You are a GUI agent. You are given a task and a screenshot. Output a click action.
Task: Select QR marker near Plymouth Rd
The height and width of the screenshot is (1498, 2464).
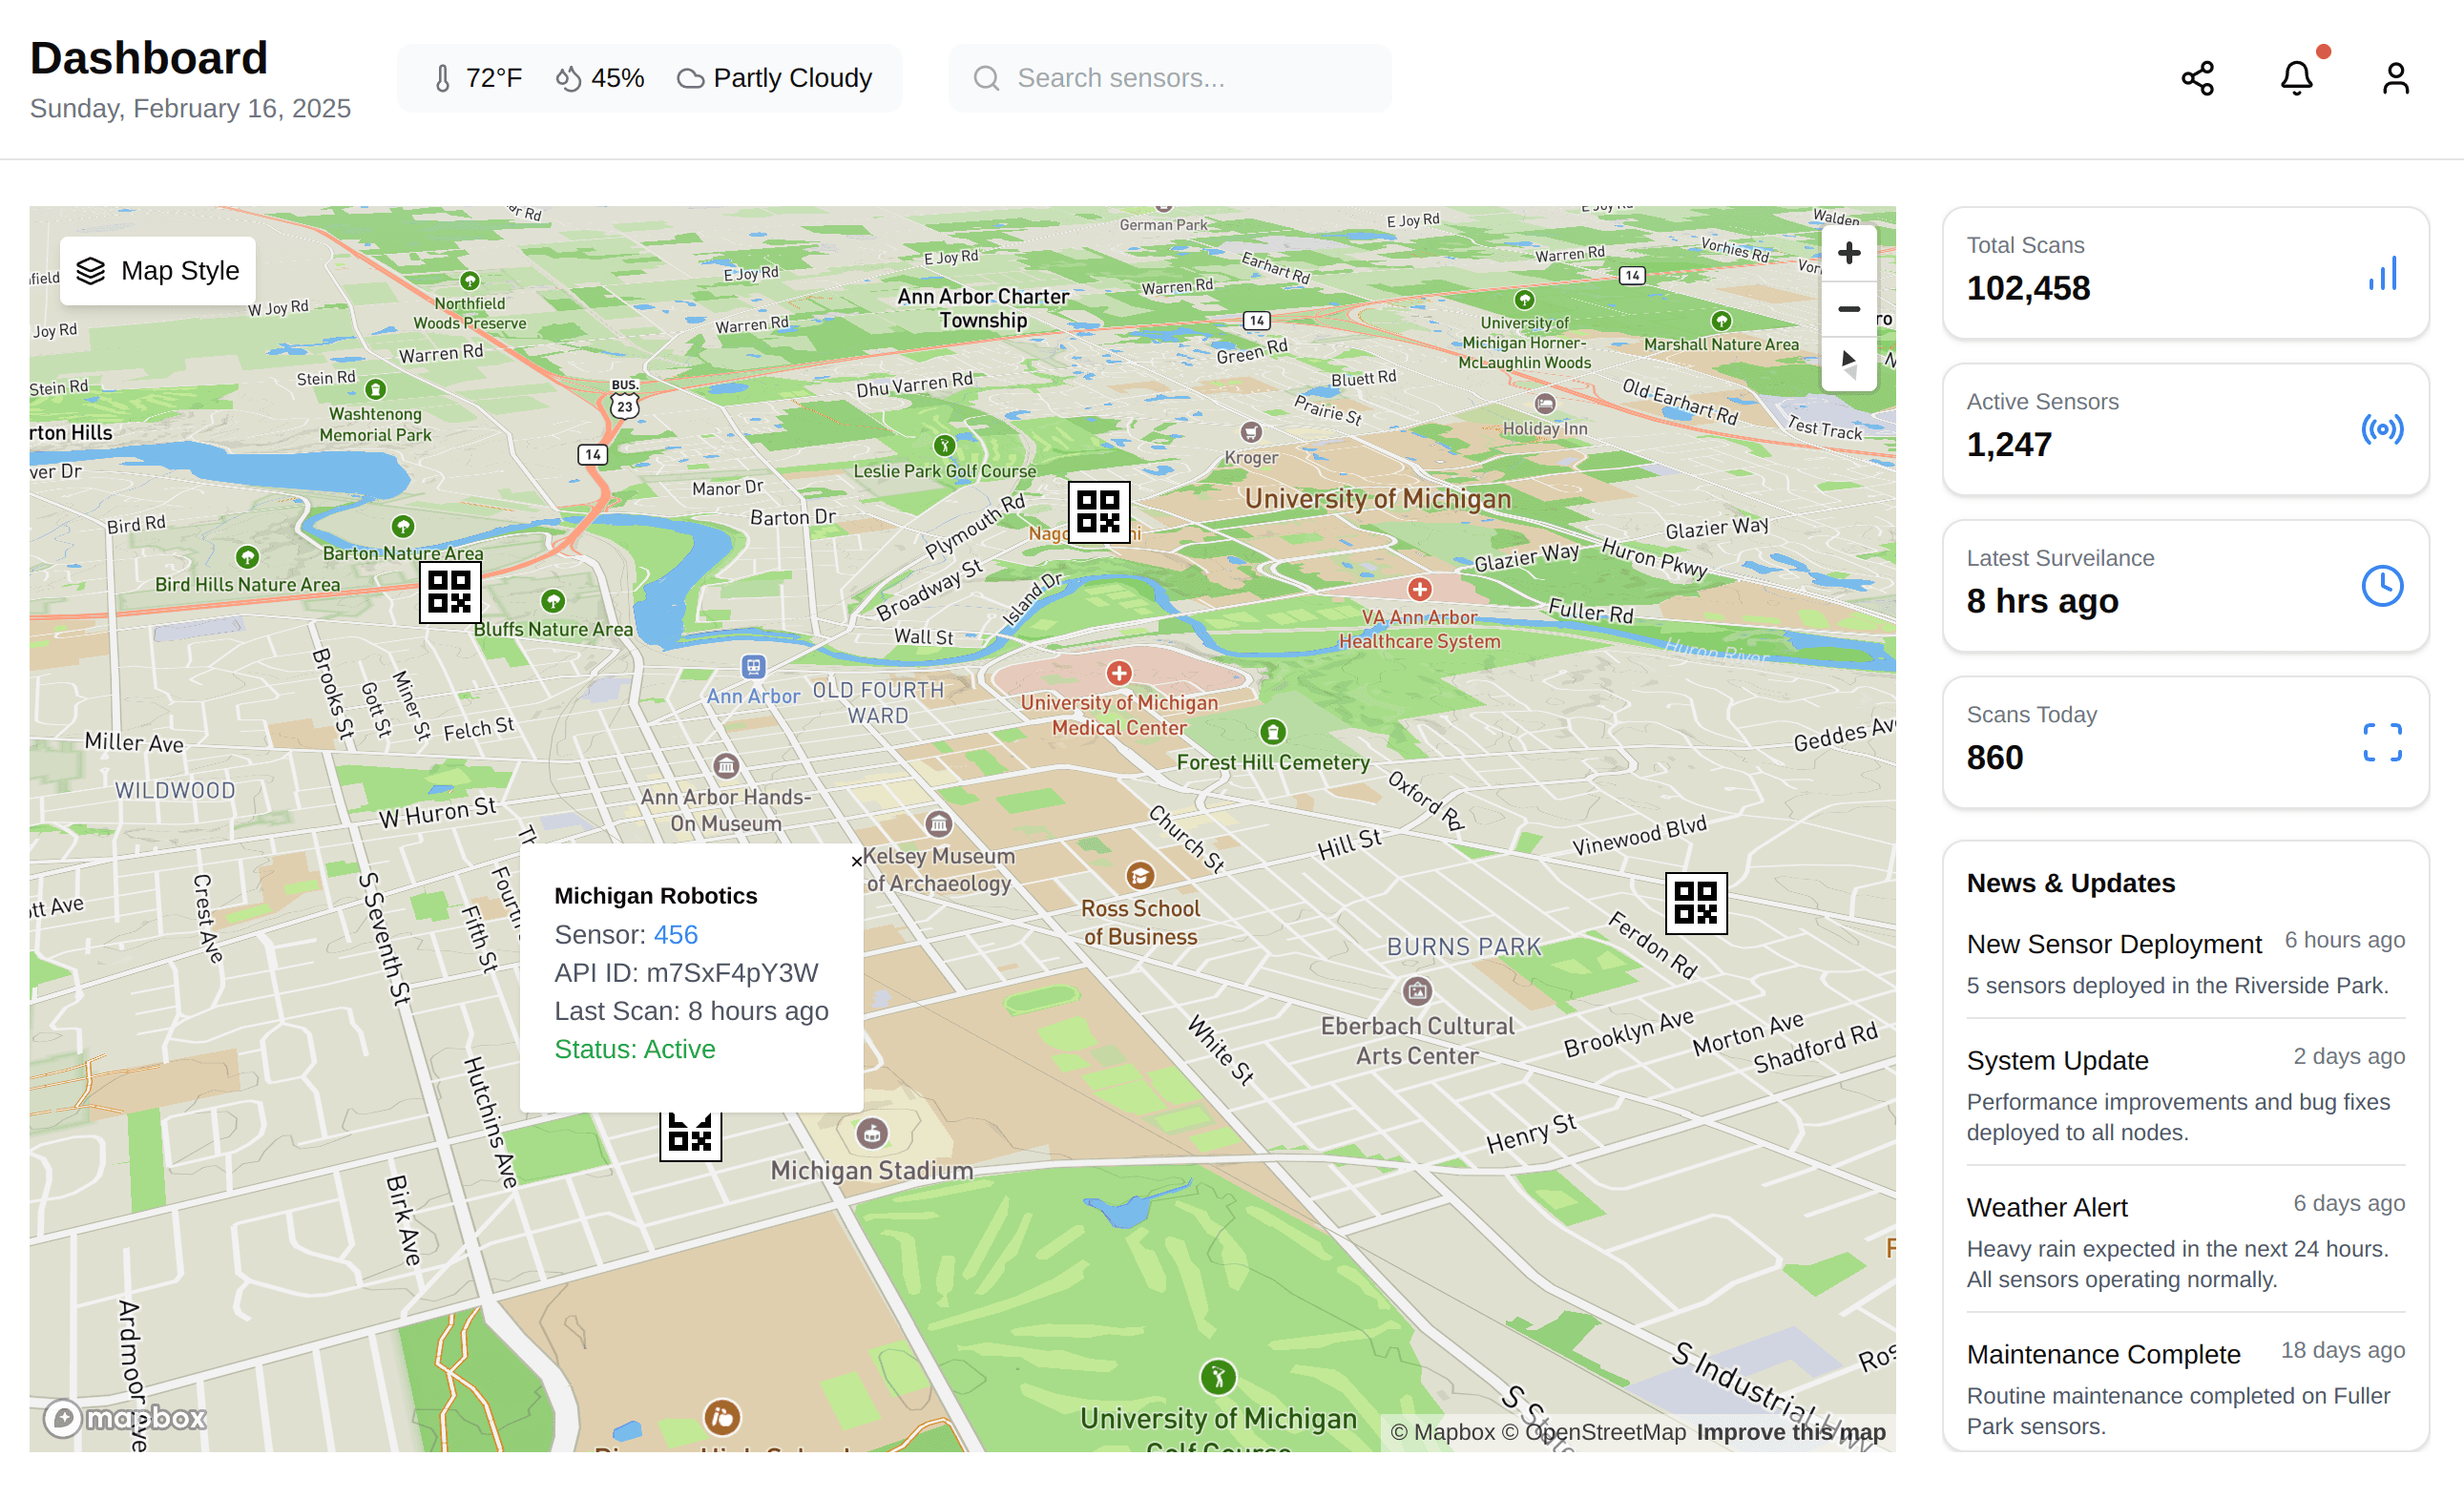click(1099, 512)
